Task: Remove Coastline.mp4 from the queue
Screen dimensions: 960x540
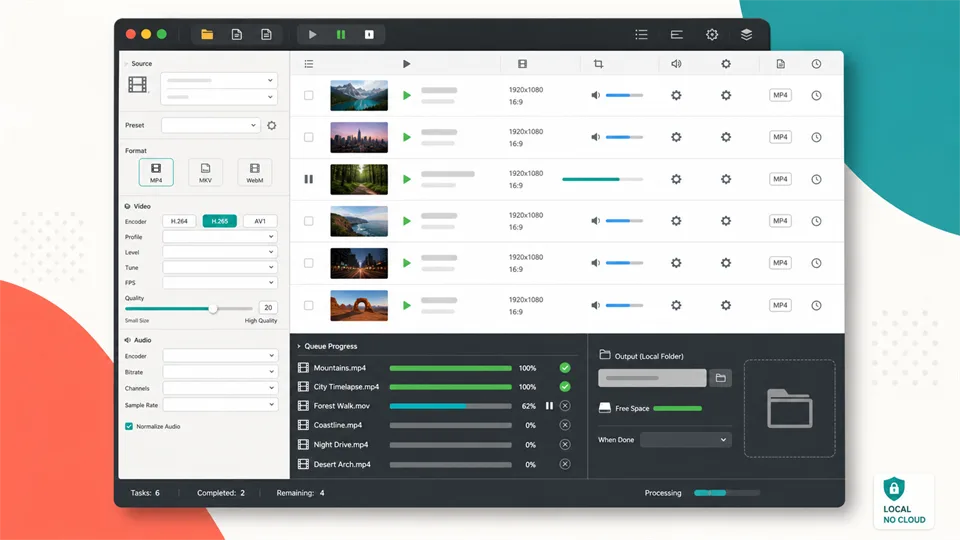Action: [565, 425]
